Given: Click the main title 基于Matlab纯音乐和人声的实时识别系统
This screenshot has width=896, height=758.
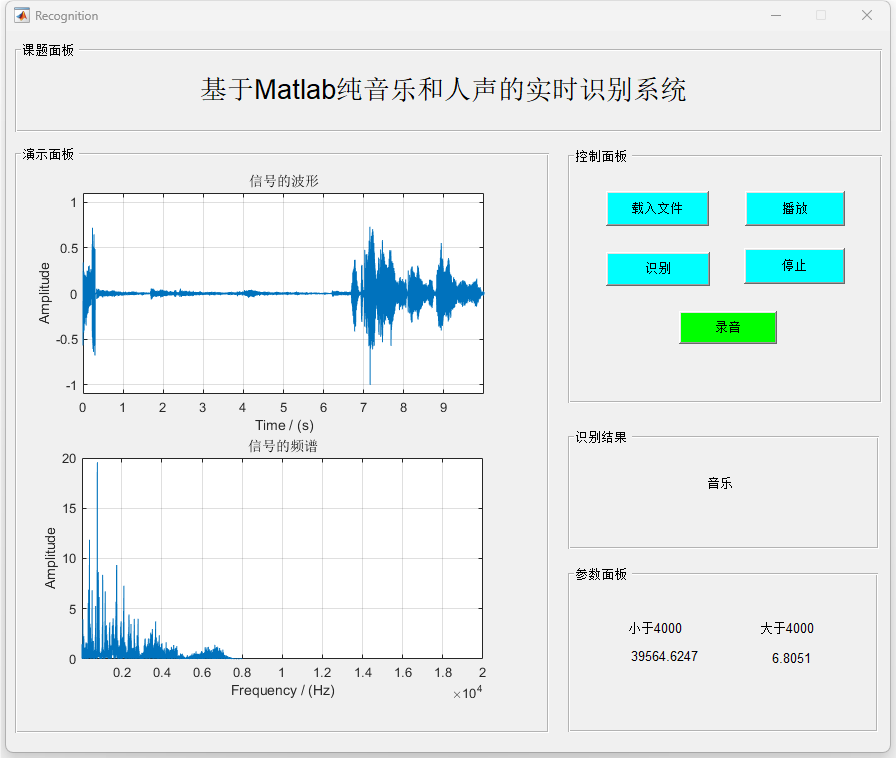Looking at the screenshot, I should 443,90.
